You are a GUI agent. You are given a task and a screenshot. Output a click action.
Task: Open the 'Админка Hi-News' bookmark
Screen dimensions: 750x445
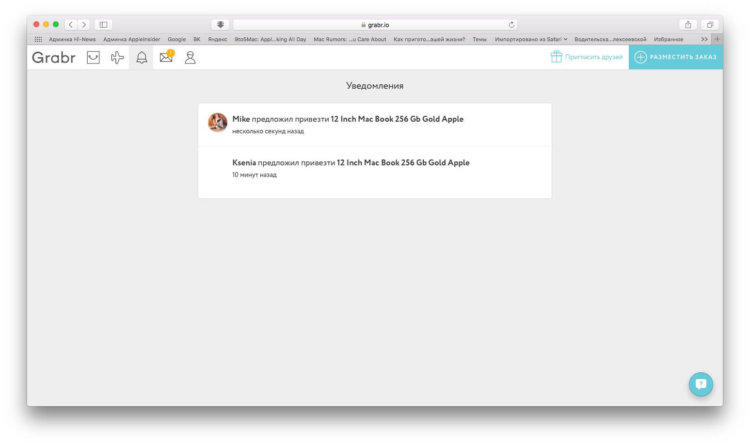[72, 39]
